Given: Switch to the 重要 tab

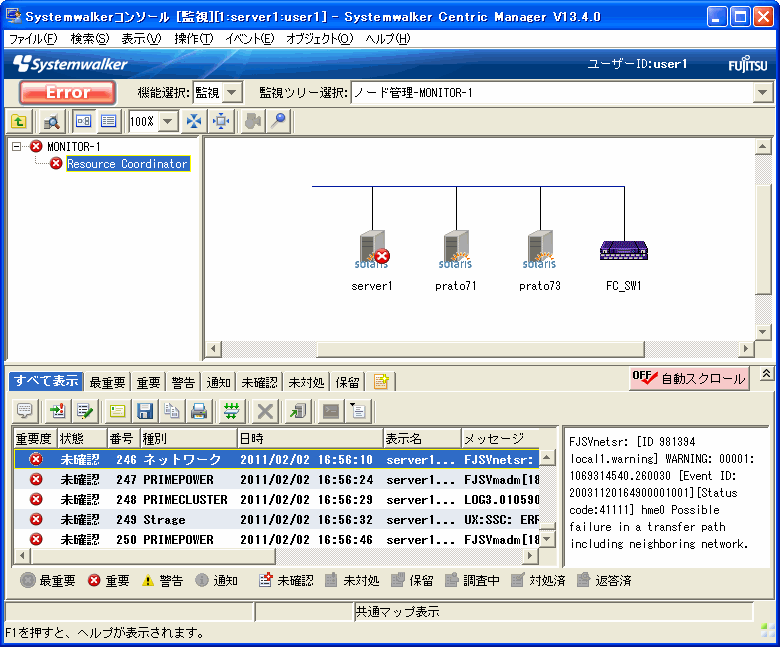Looking at the screenshot, I should pos(148,382).
